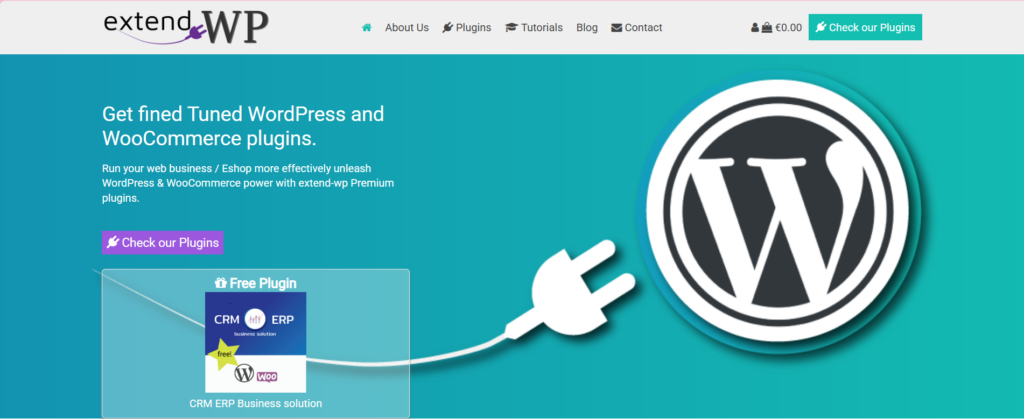Viewport: 1024px width, 419px height.
Task: Open the CRM ERP plugin thumbnail
Action: click(x=255, y=342)
